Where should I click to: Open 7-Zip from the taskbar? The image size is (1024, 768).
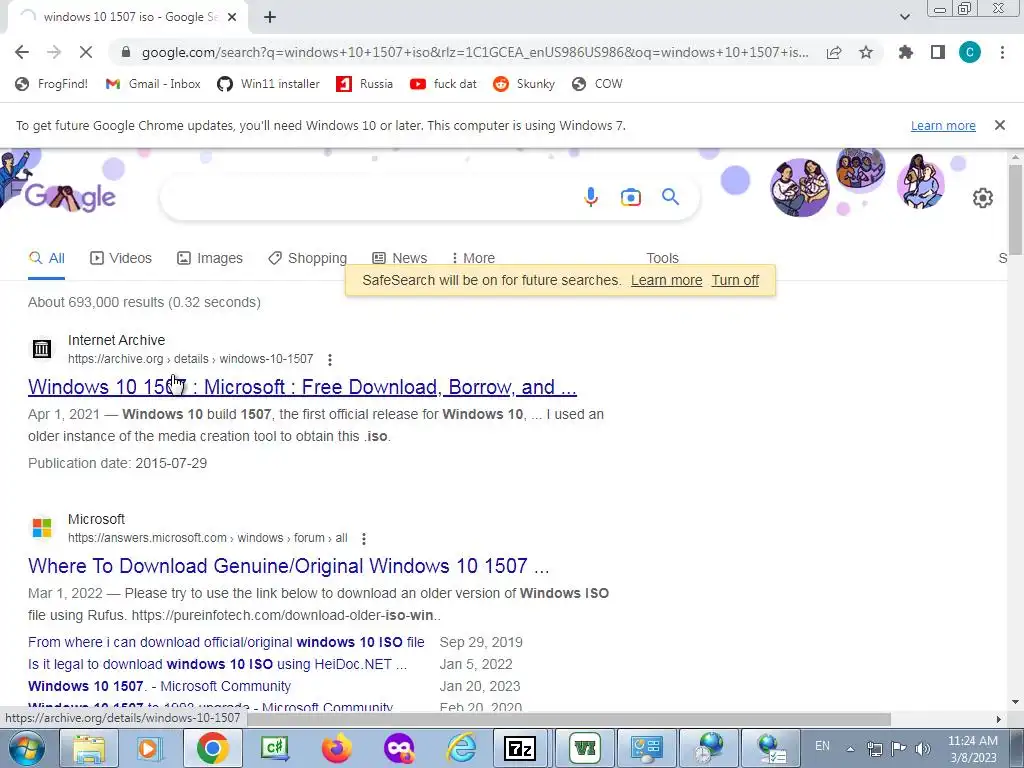click(x=520, y=748)
